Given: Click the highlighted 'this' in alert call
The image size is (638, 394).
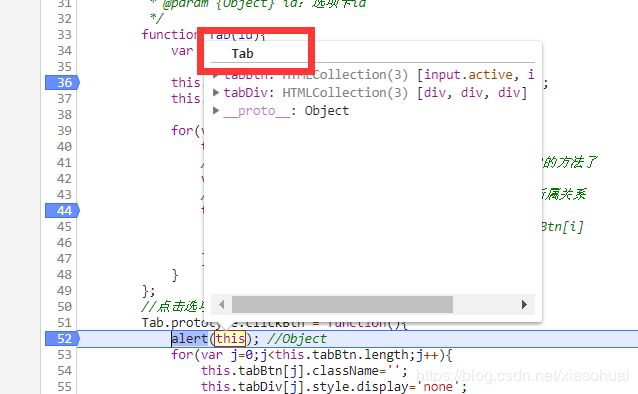Looking at the screenshot, I should point(230,339).
